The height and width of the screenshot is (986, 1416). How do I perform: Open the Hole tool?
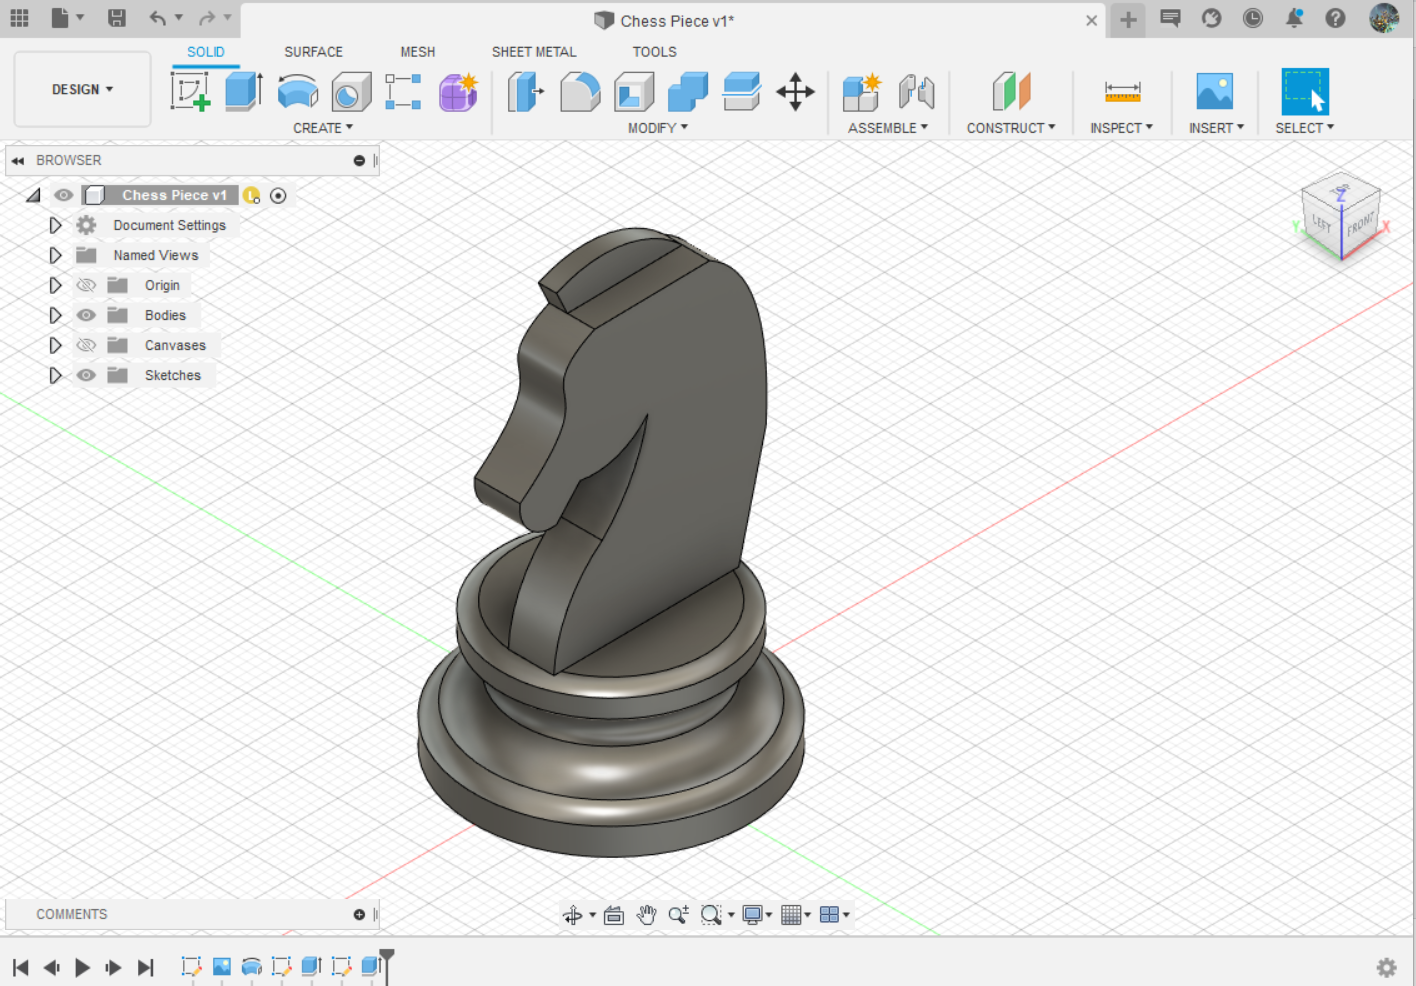[x=351, y=92]
